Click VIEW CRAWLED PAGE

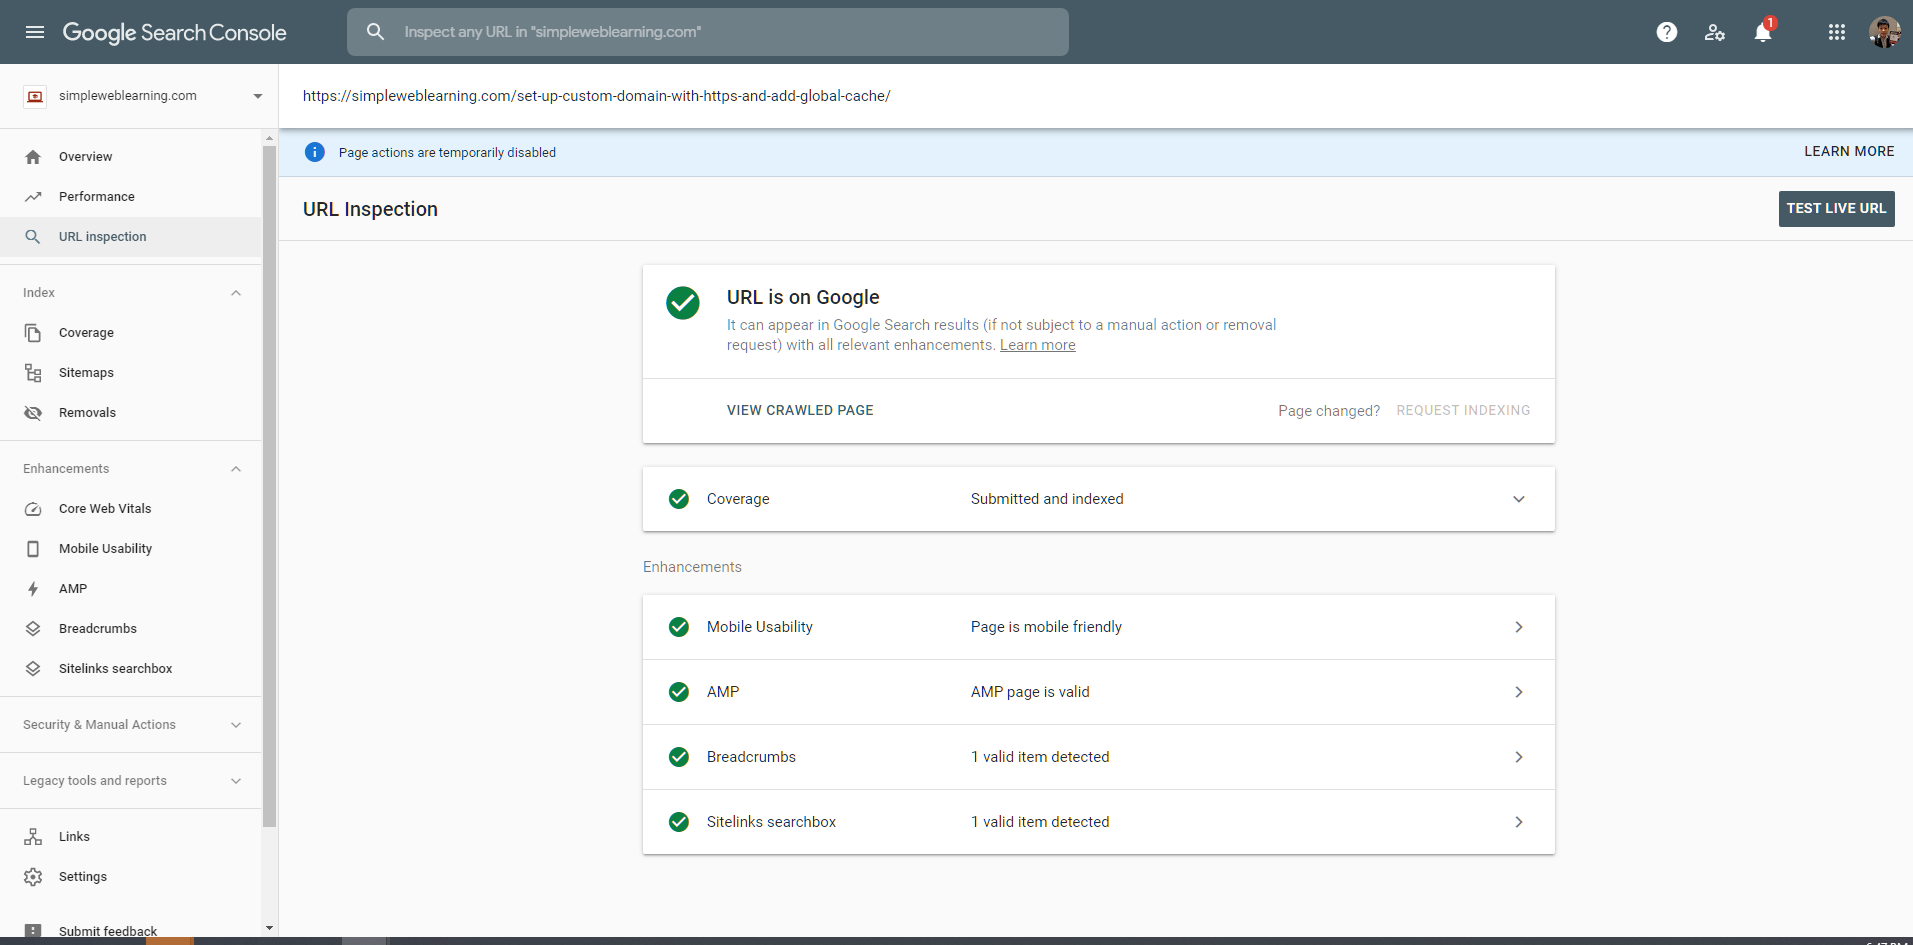[800, 411]
